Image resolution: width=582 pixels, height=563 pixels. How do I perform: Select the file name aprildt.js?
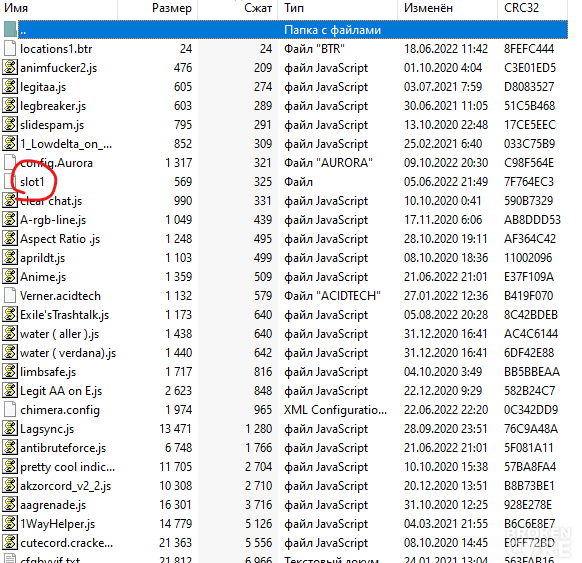[x=43, y=258]
